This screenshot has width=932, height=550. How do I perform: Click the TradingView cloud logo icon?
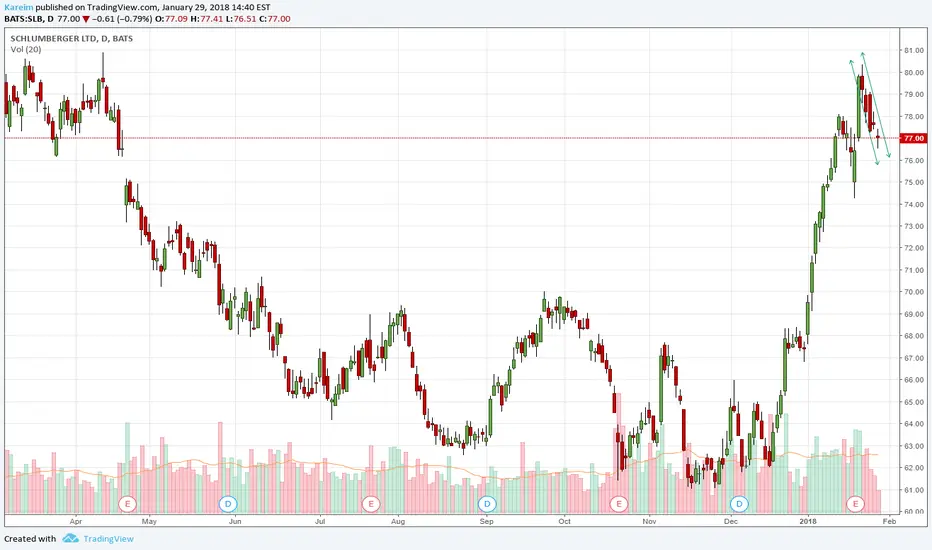click(x=71, y=538)
